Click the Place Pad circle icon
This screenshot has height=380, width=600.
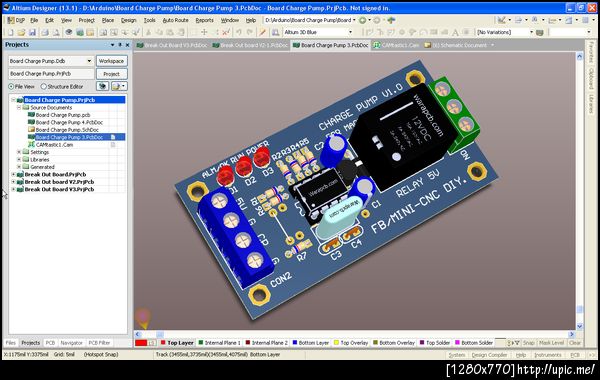click(402, 33)
